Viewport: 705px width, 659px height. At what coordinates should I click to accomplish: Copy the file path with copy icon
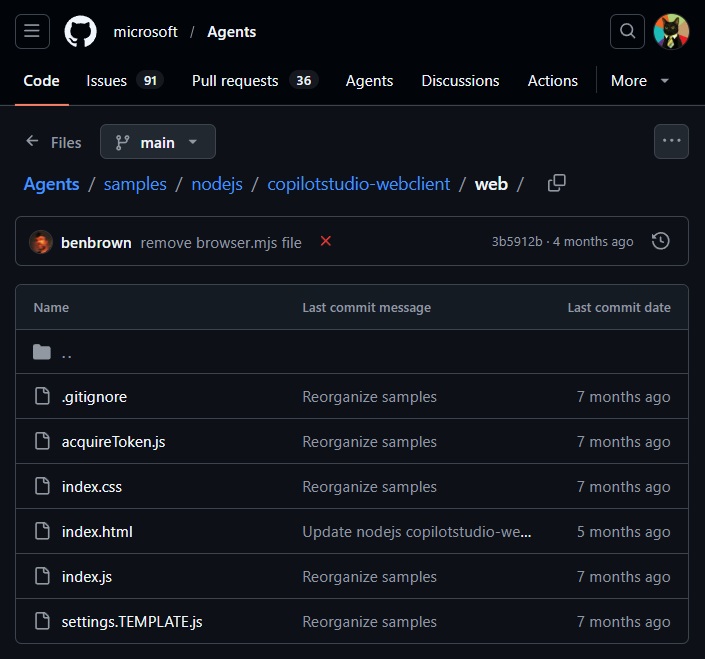point(557,183)
